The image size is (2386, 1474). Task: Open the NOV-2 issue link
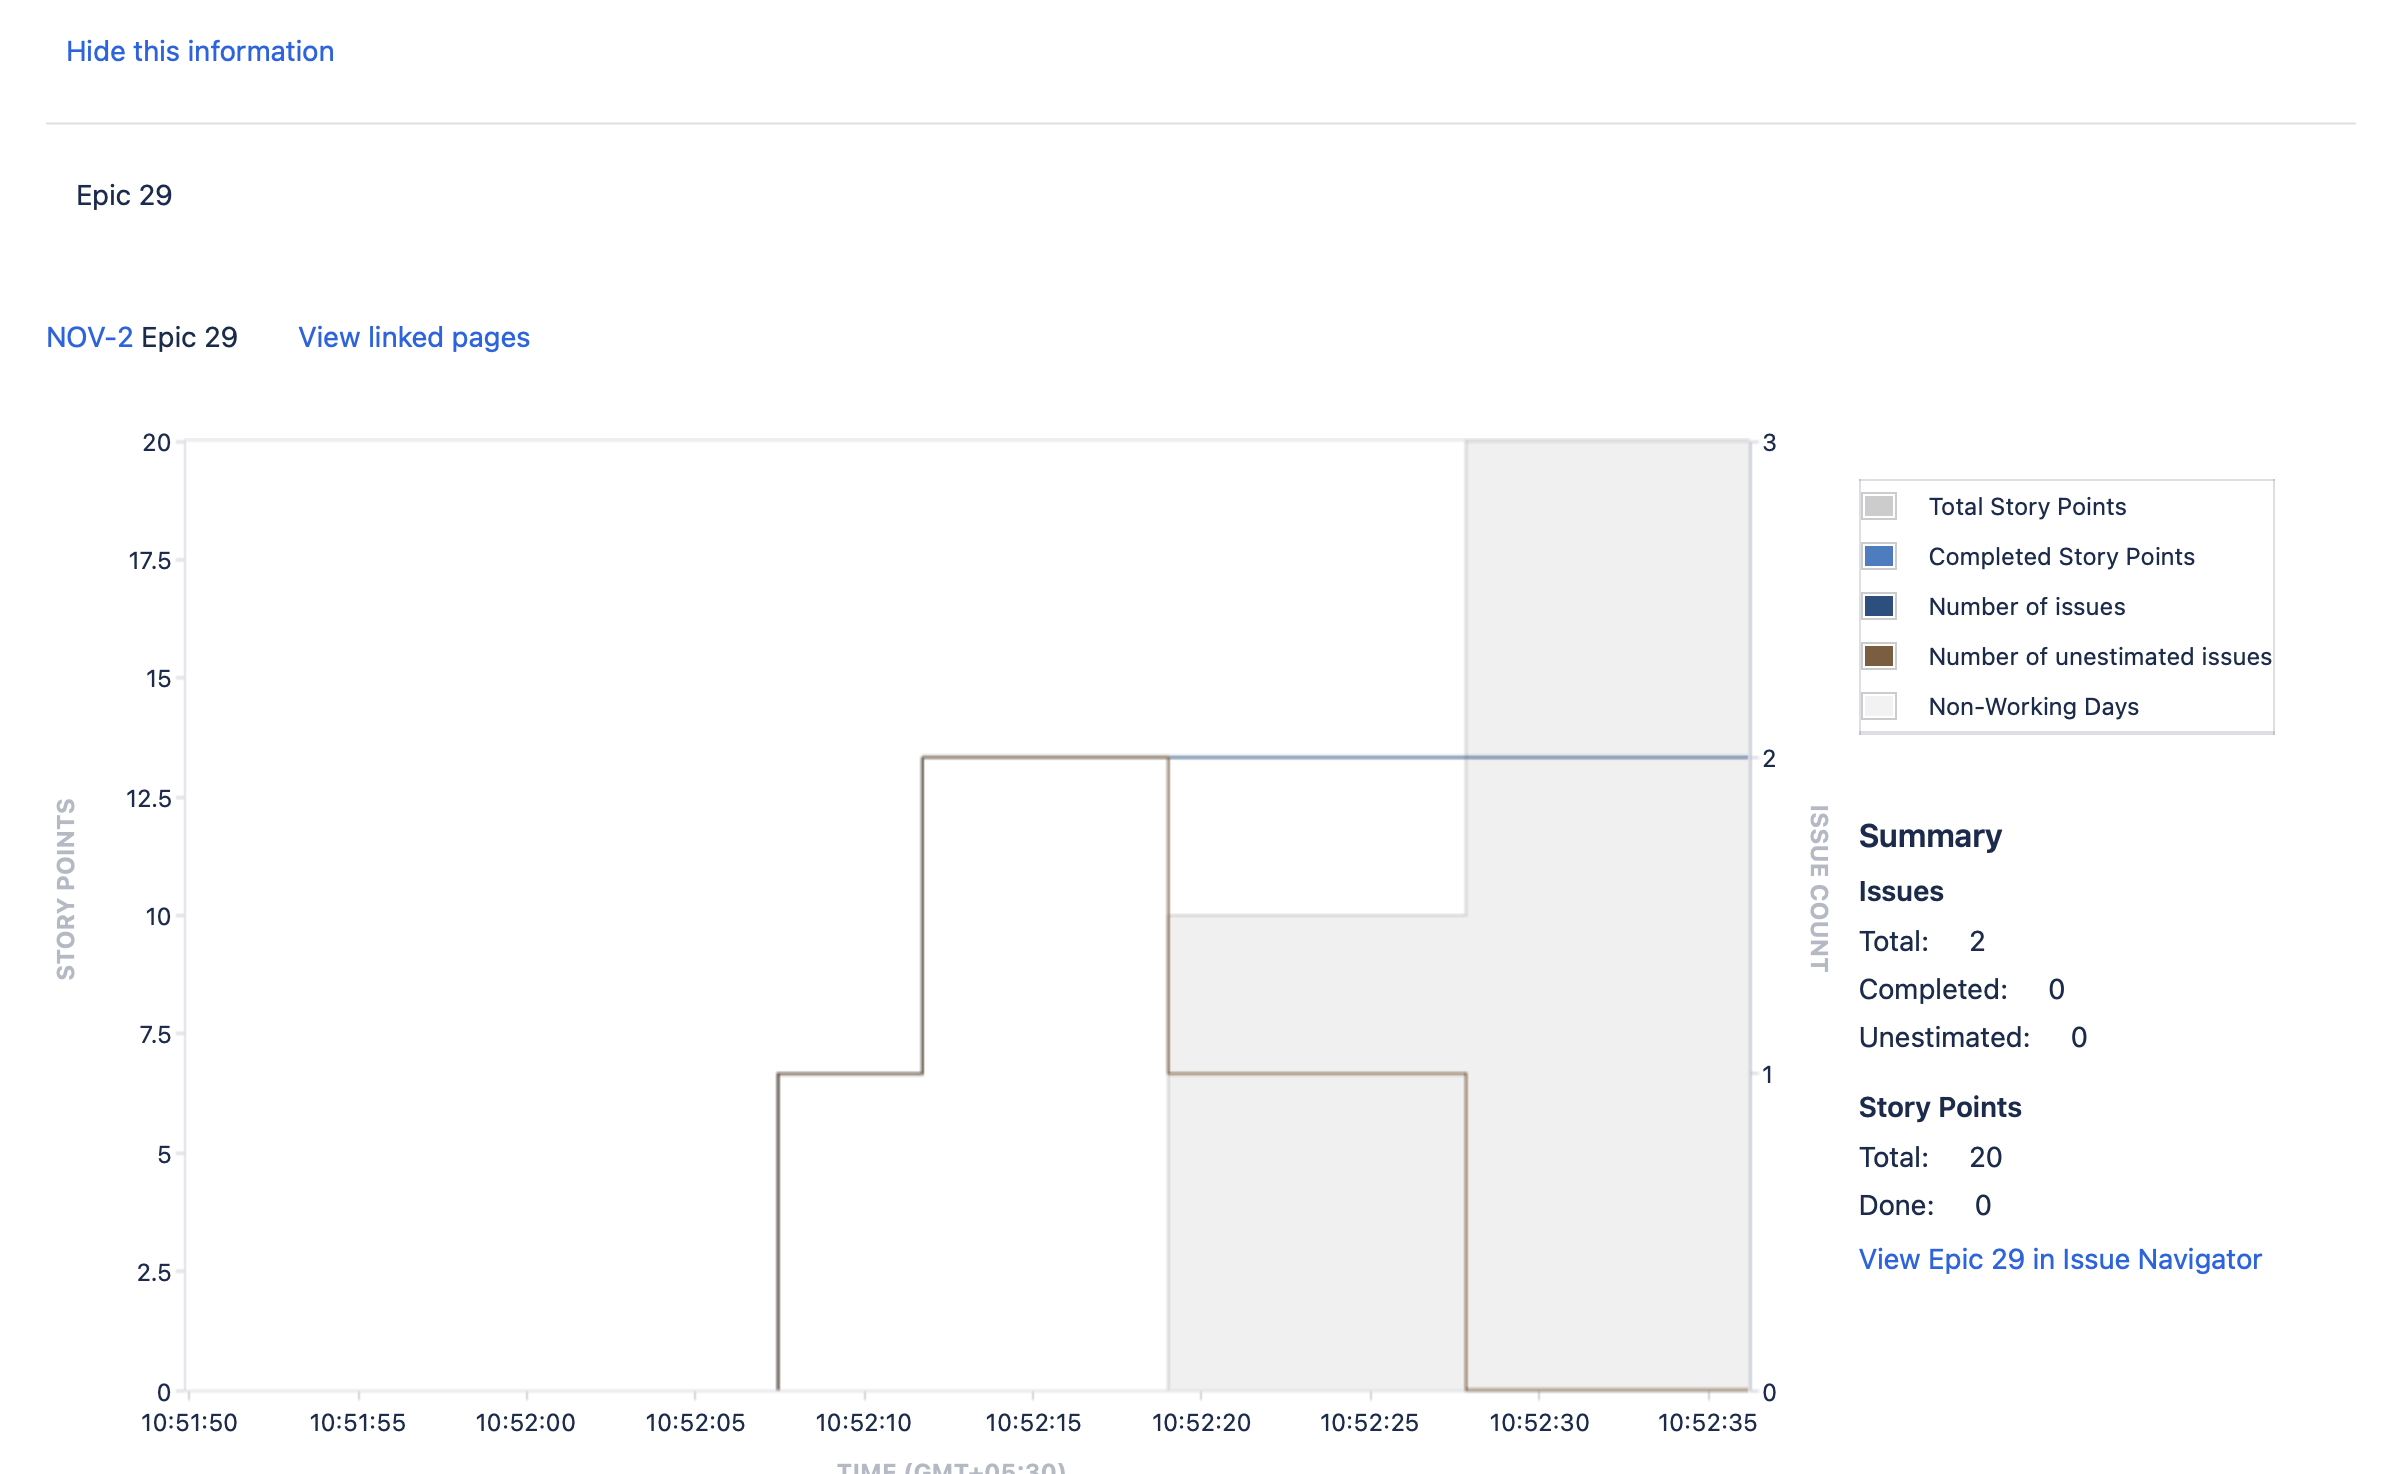[x=89, y=337]
